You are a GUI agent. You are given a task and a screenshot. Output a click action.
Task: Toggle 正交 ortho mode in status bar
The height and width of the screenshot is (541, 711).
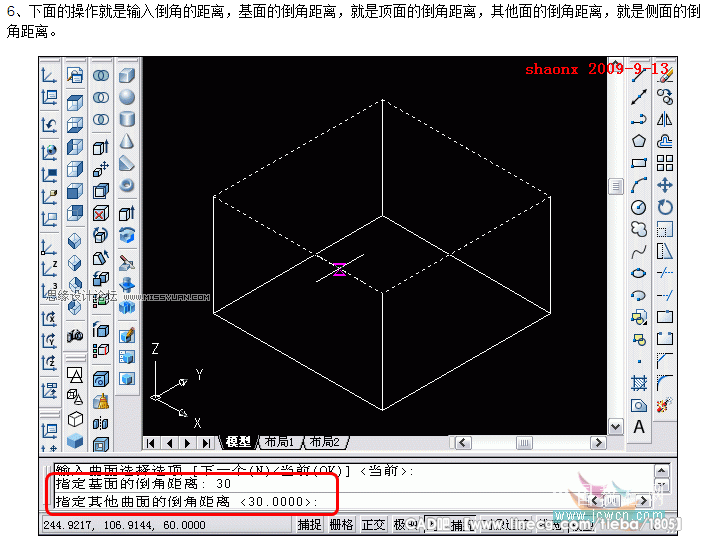coord(374,525)
